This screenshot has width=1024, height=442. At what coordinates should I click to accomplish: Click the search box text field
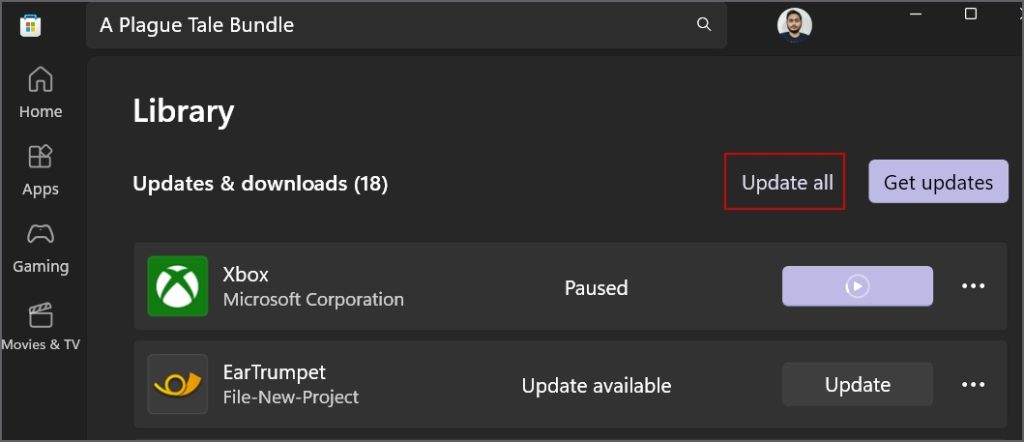tap(390, 25)
